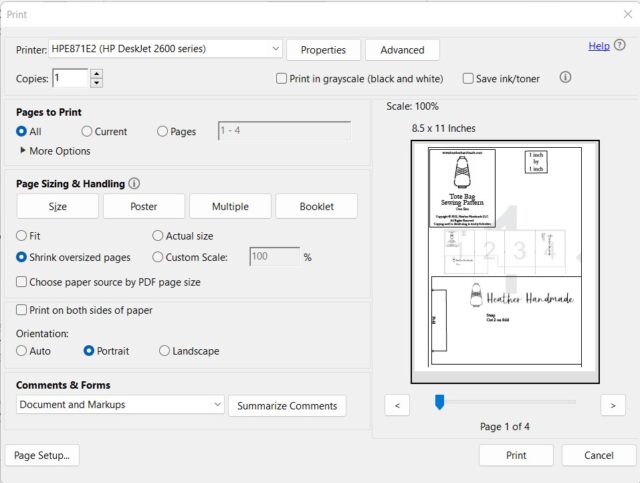Check Choose paper source by PDF page size

point(21,282)
